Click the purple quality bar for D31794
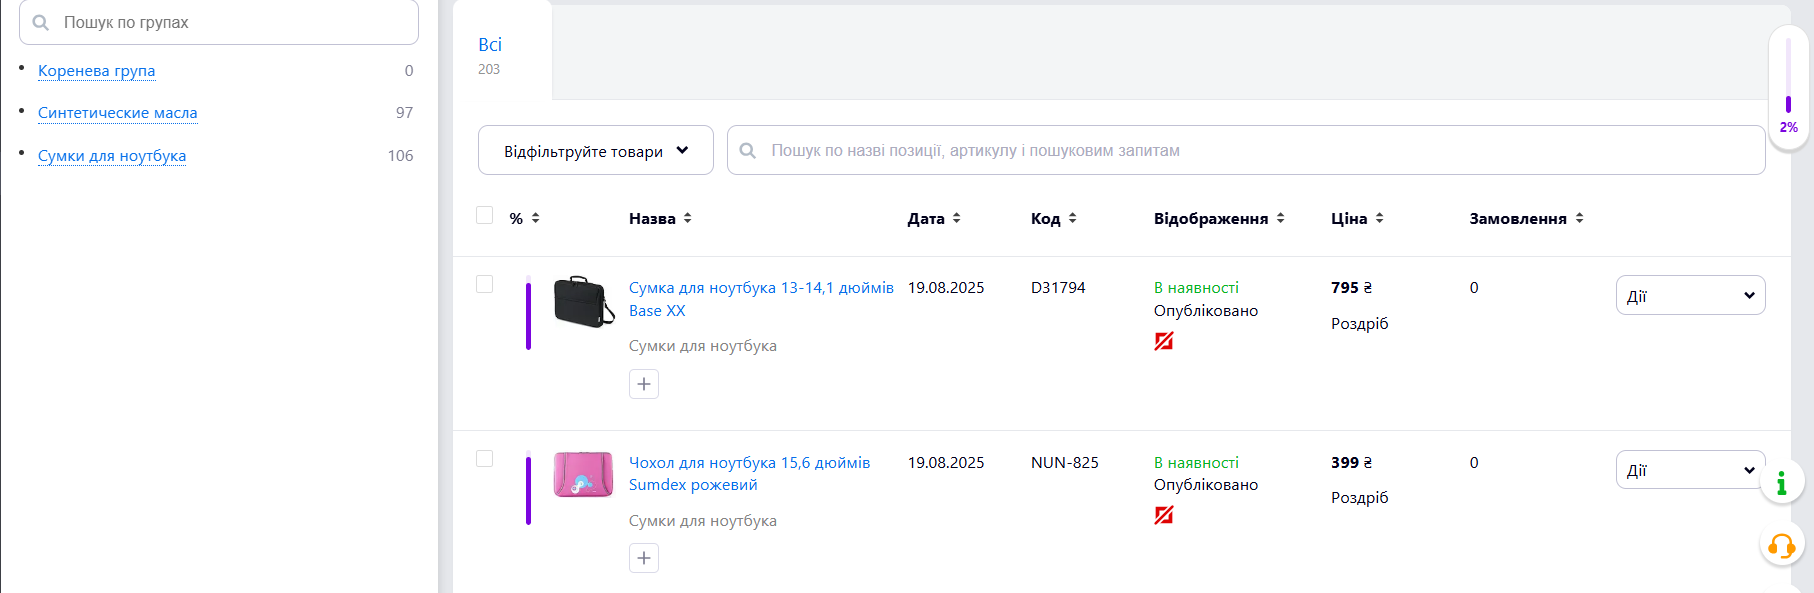 (528, 313)
